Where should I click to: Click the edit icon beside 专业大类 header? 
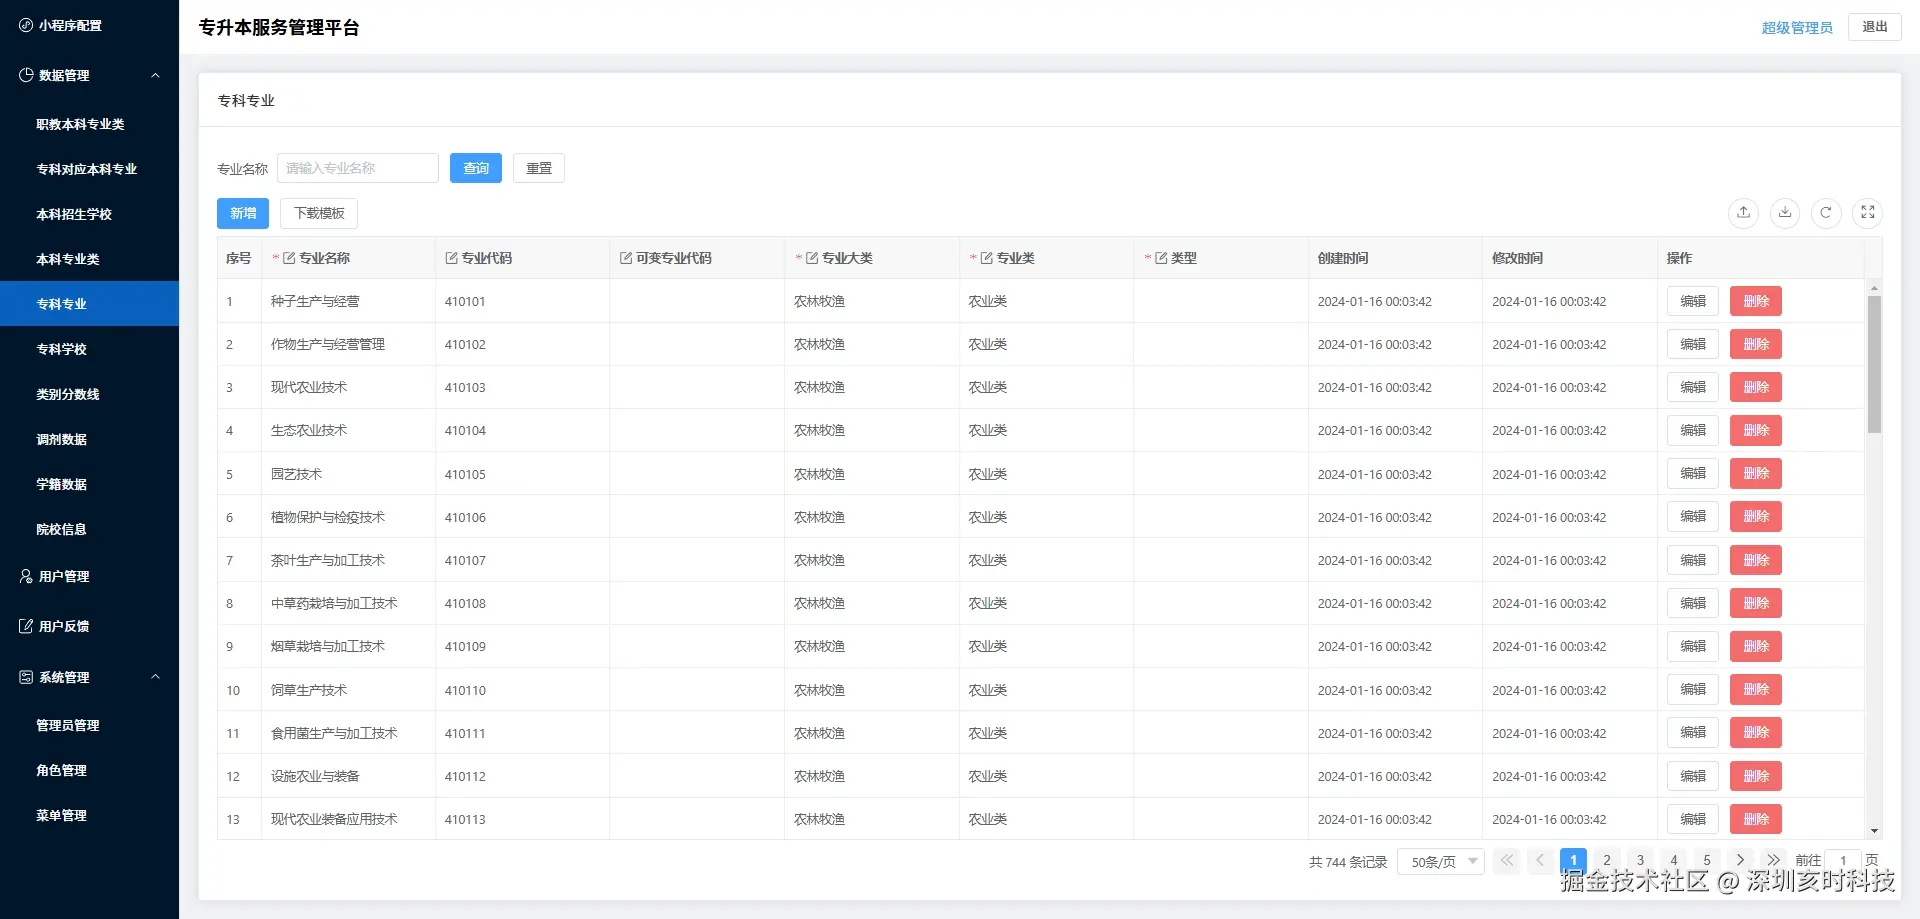pyautogui.click(x=812, y=258)
